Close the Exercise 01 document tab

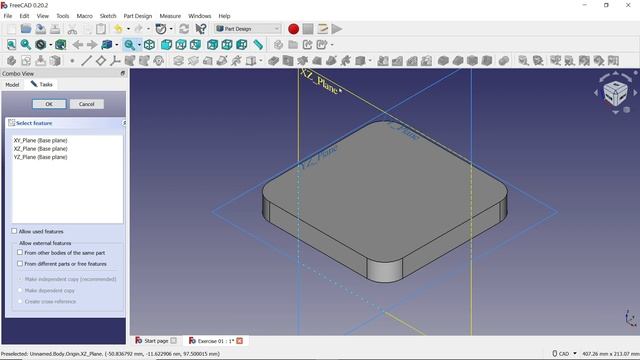coord(240,340)
